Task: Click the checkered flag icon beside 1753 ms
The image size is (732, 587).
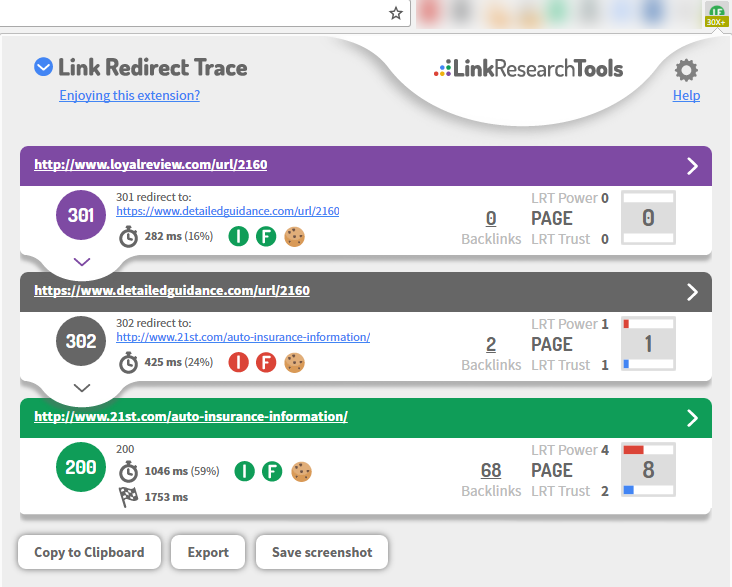Action: [128, 497]
